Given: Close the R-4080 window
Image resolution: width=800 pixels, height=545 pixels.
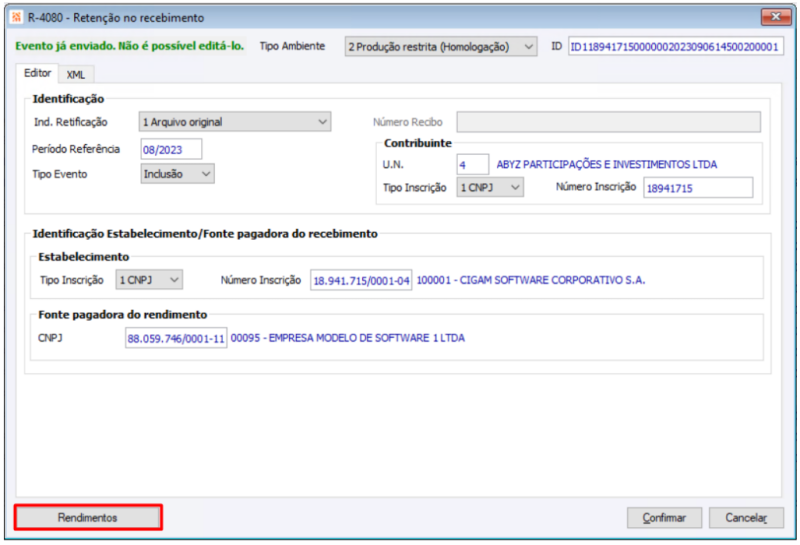Looking at the screenshot, I should 776,17.
